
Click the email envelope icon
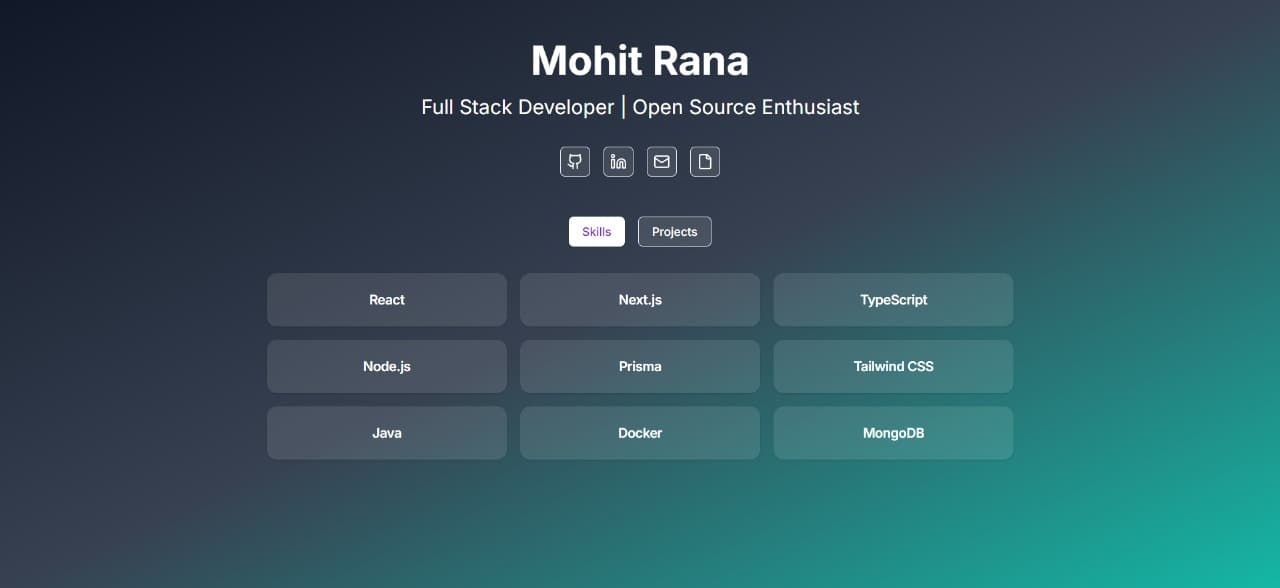click(x=662, y=162)
